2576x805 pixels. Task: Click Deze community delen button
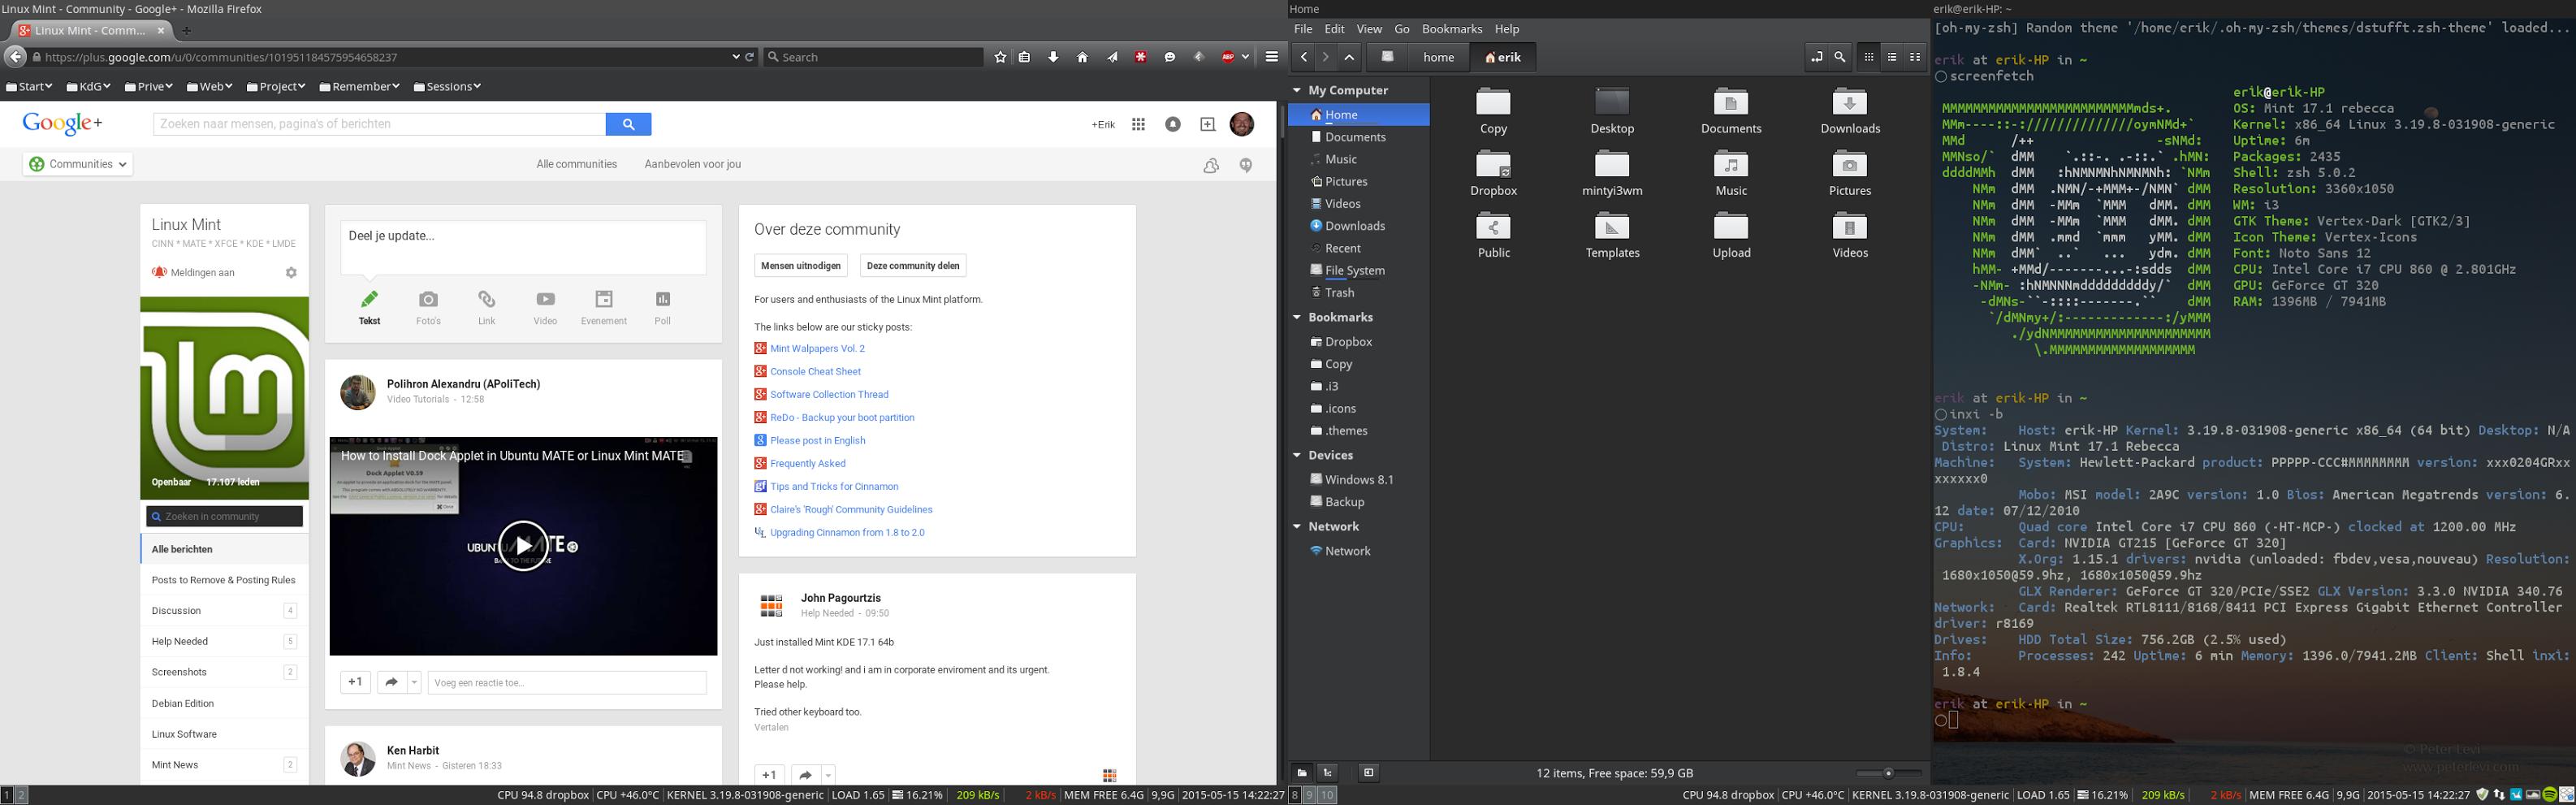pyautogui.click(x=913, y=265)
